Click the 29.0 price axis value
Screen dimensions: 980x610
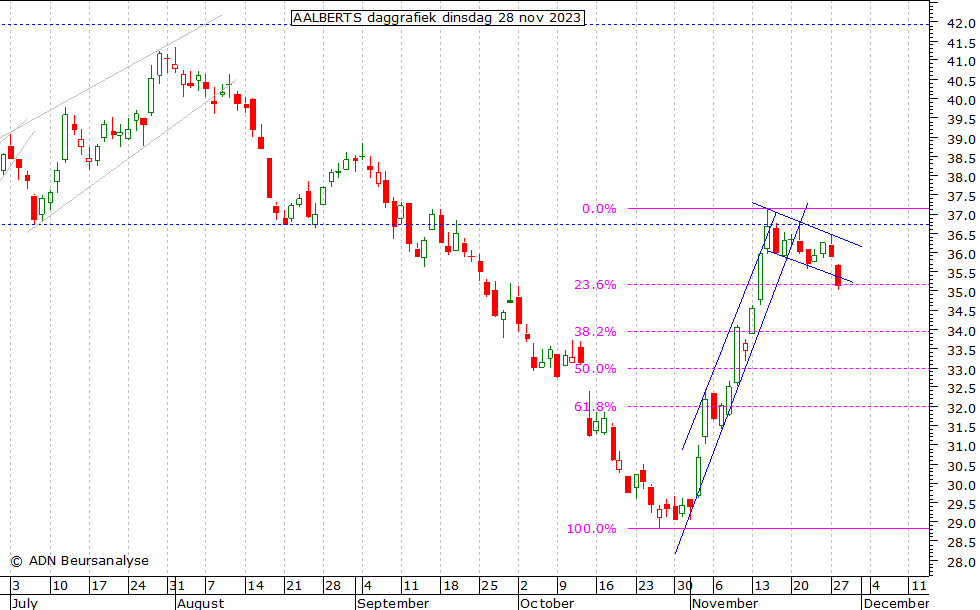tap(961, 524)
